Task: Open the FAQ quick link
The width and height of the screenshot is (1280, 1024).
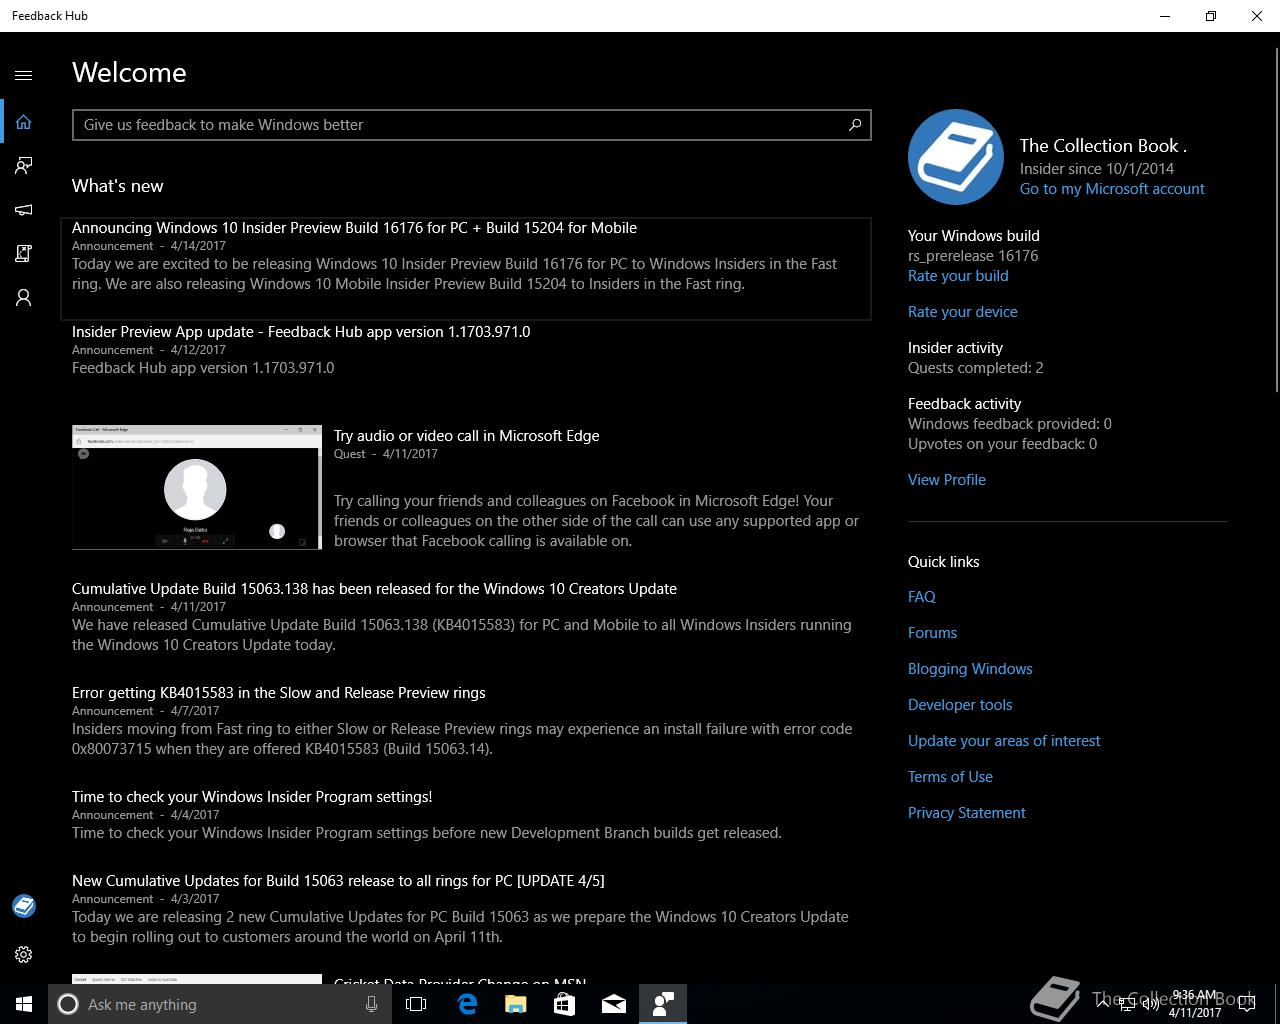Action: pos(921,597)
